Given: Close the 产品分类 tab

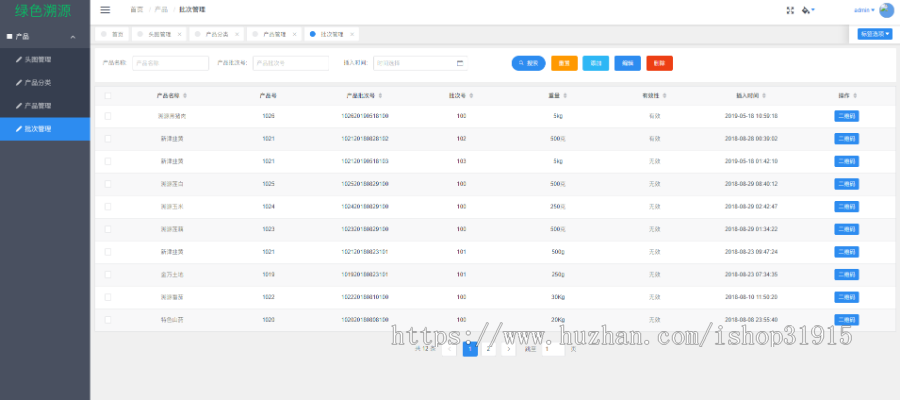Looking at the screenshot, I should tap(237, 34).
